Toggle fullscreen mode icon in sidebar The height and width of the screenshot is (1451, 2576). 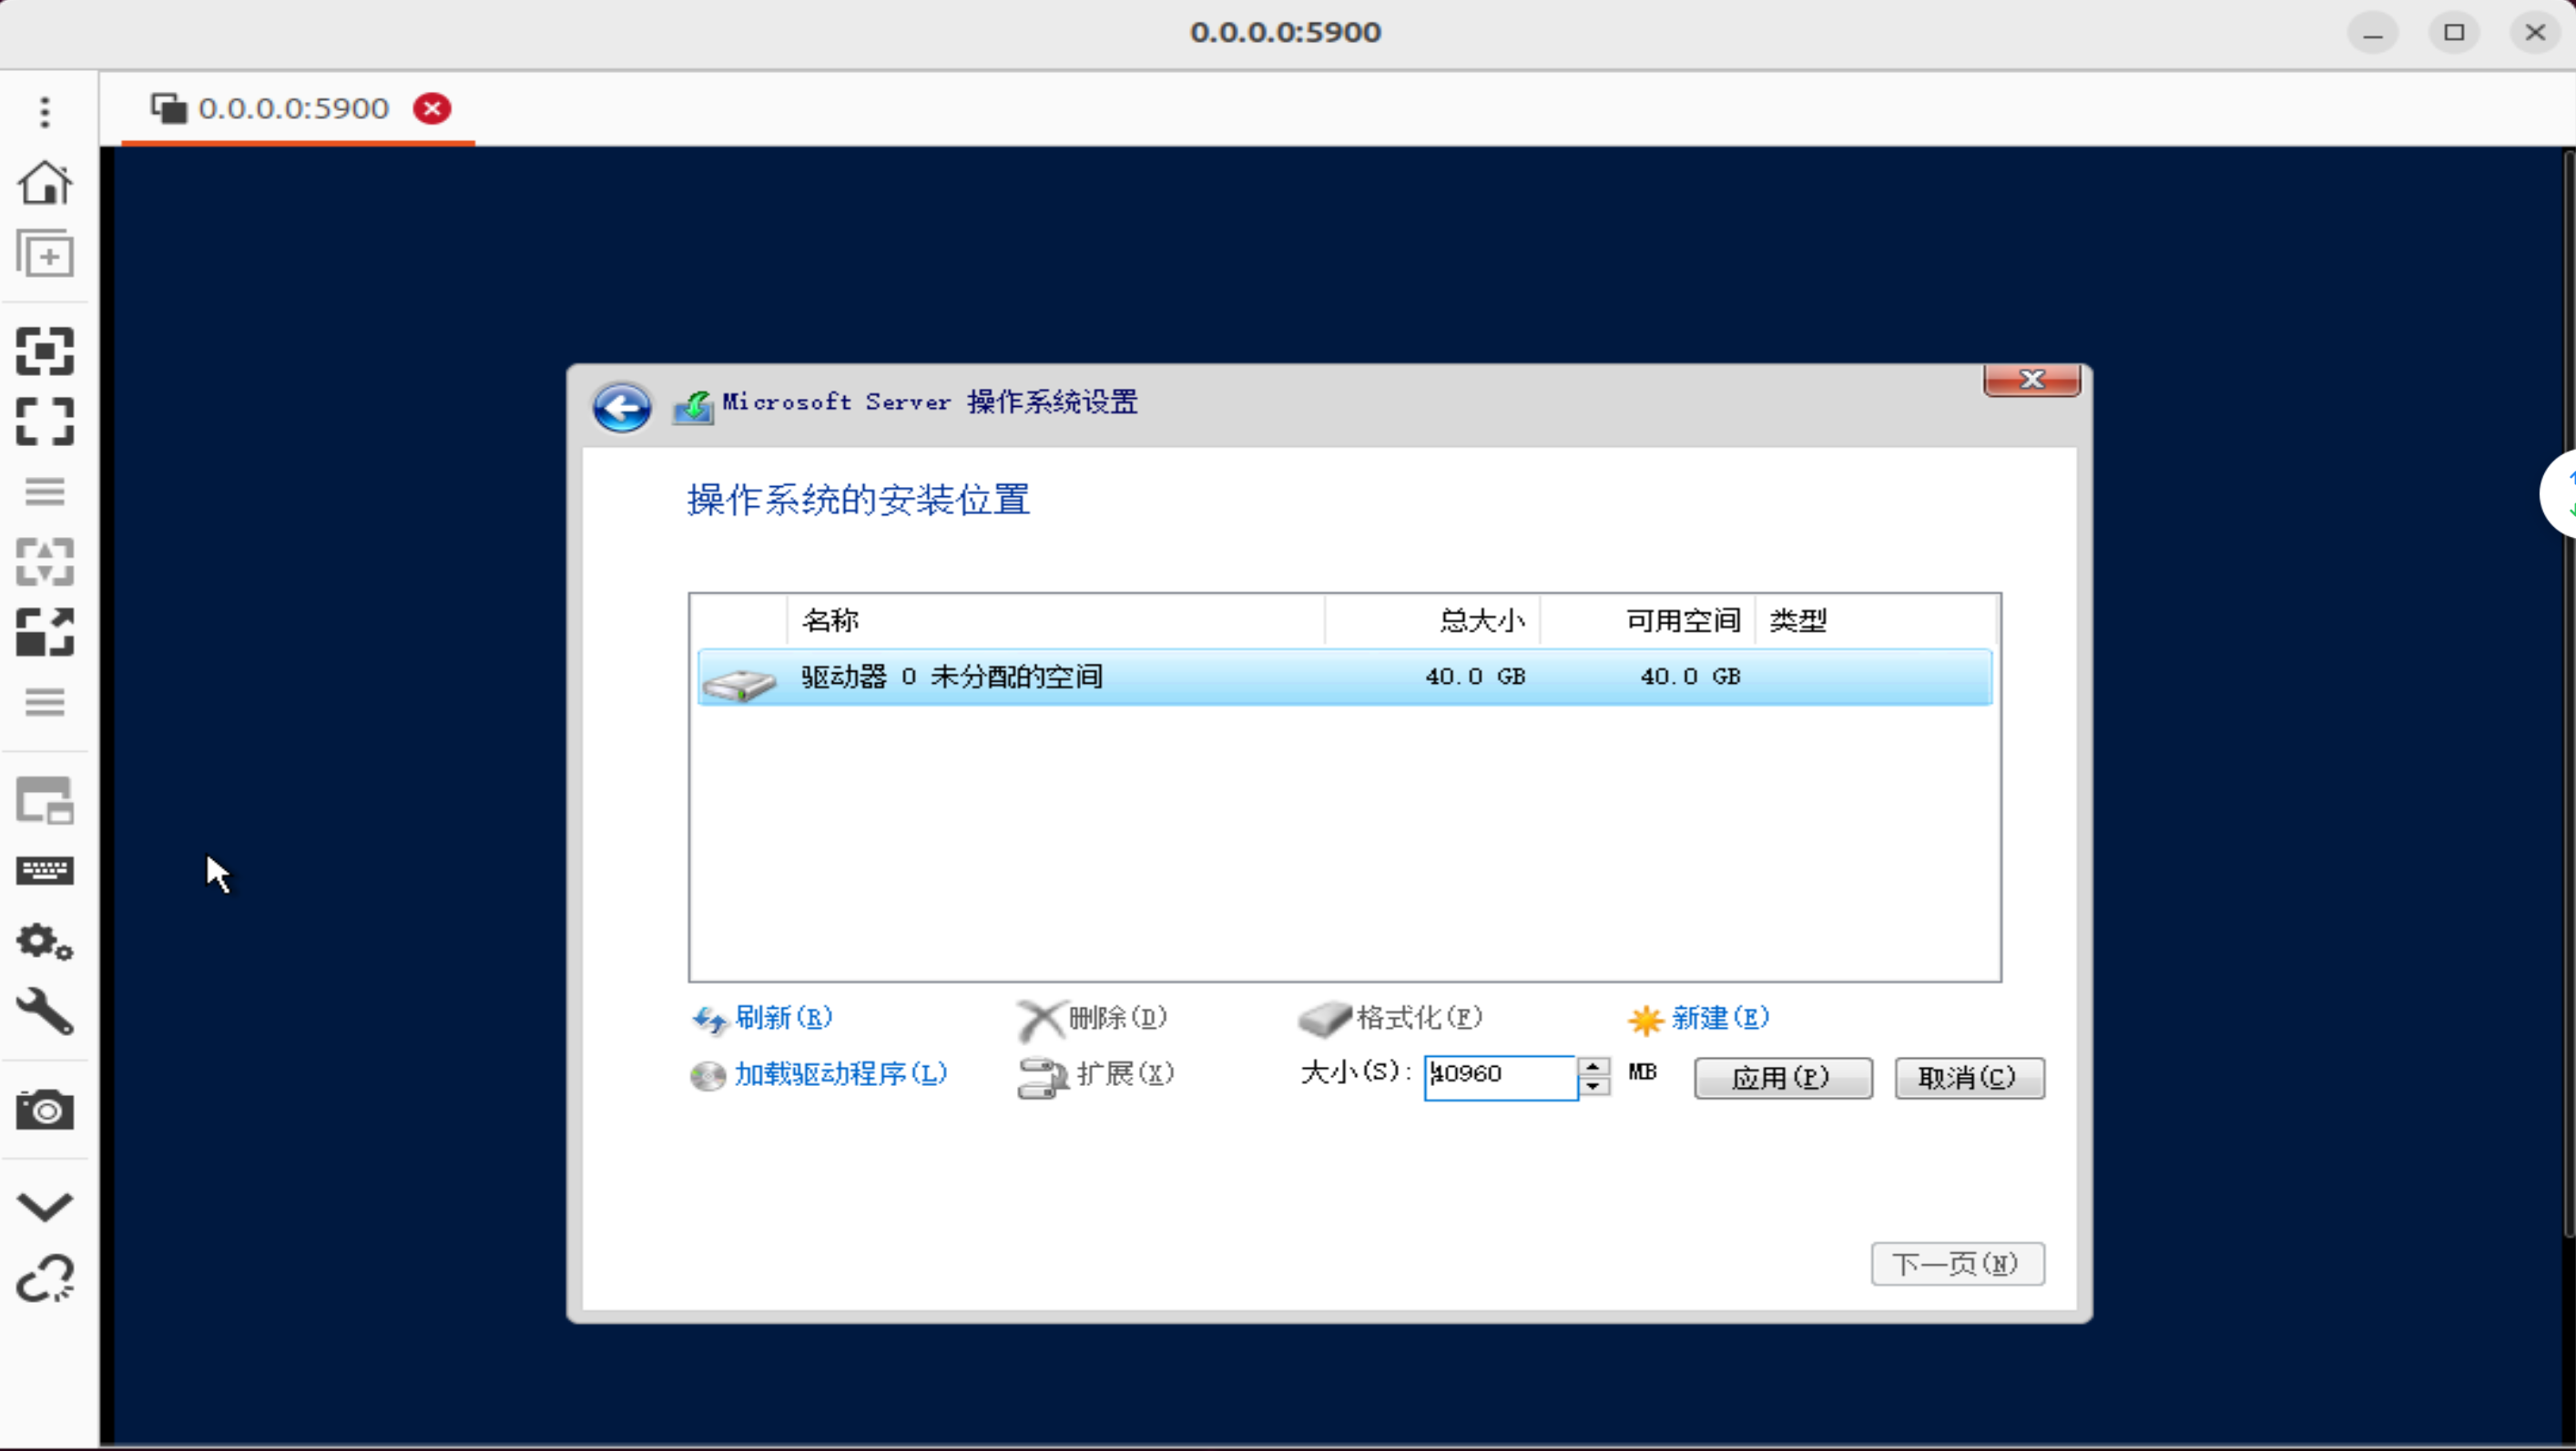45,421
